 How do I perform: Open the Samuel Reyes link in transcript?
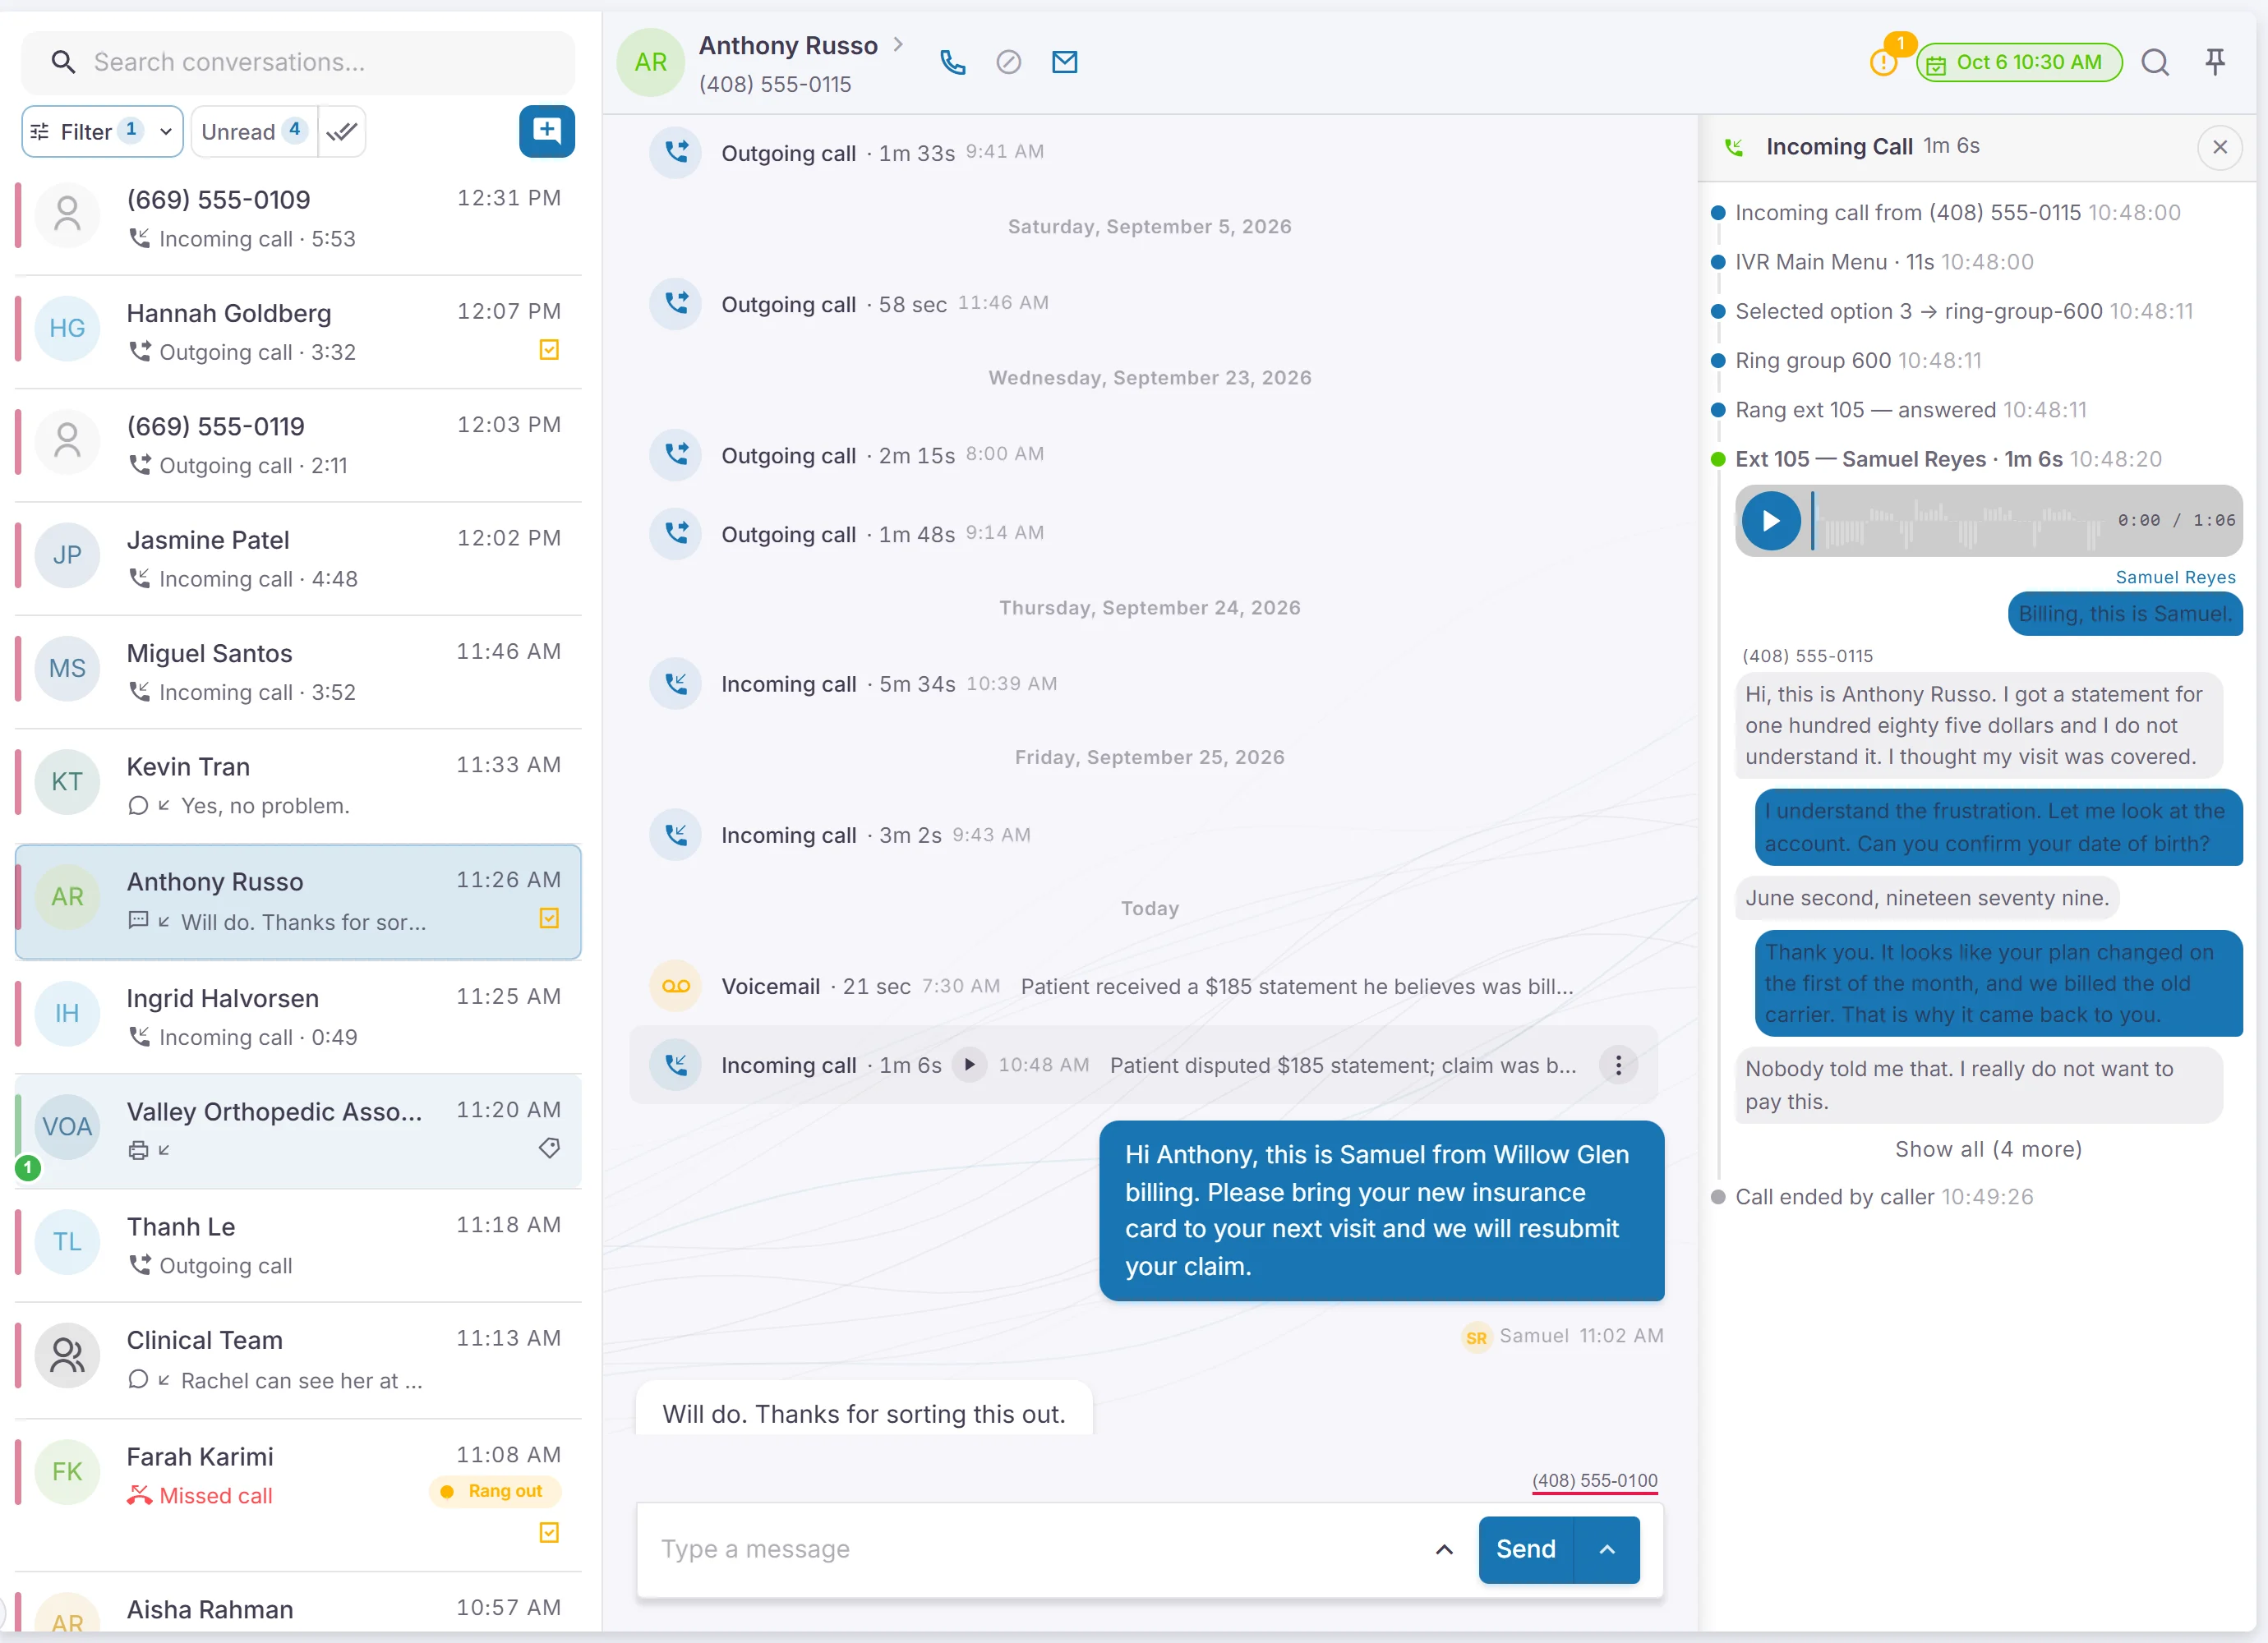2175,577
